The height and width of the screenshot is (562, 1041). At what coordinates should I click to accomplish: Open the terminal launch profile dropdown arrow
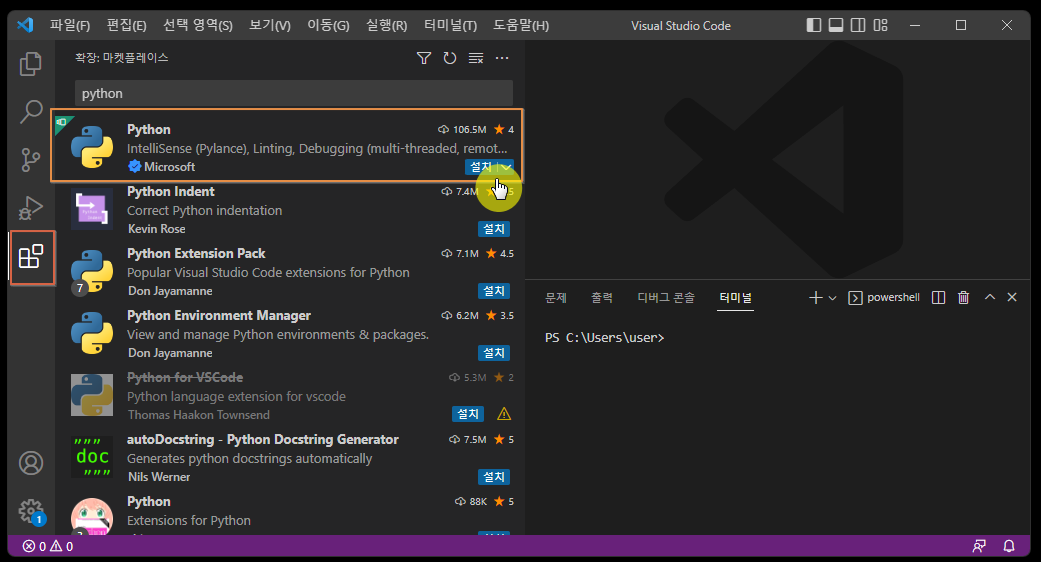(x=832, y=298)
